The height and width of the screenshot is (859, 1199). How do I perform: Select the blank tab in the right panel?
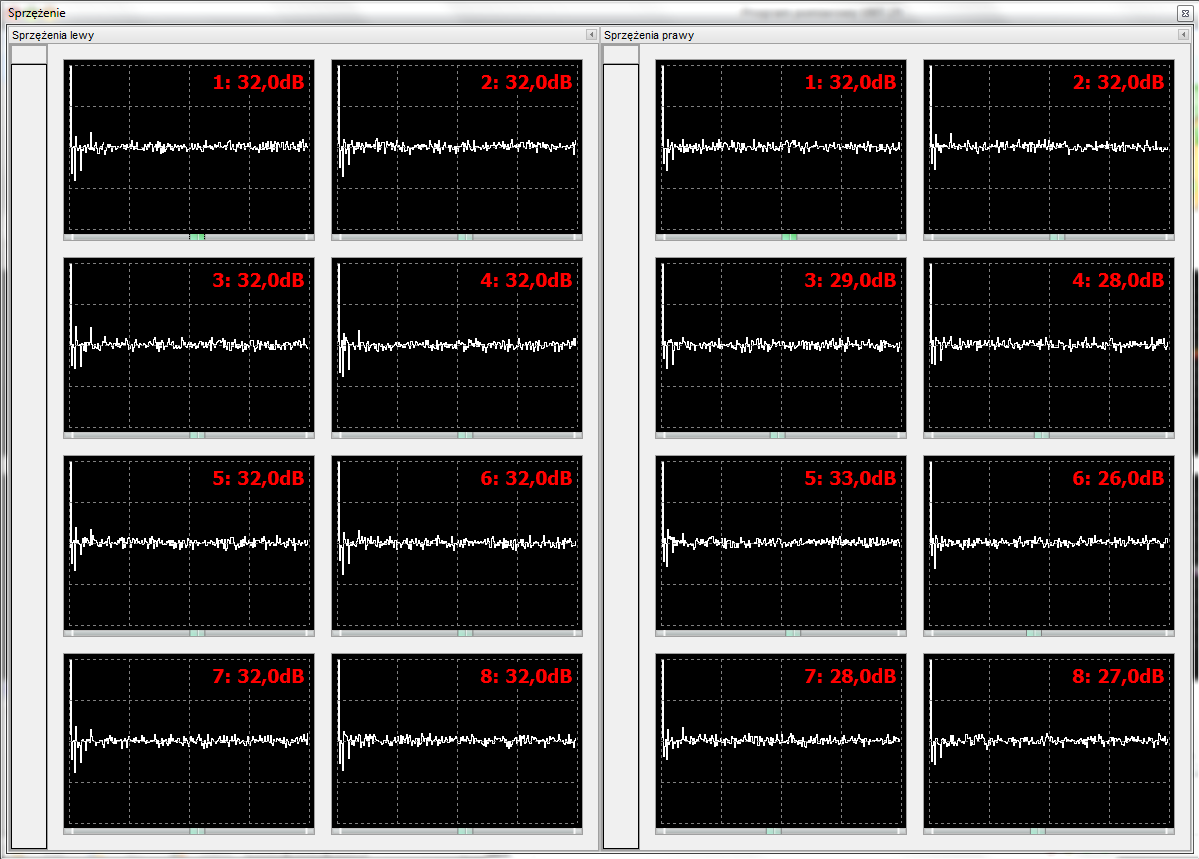tap(620, 55)
